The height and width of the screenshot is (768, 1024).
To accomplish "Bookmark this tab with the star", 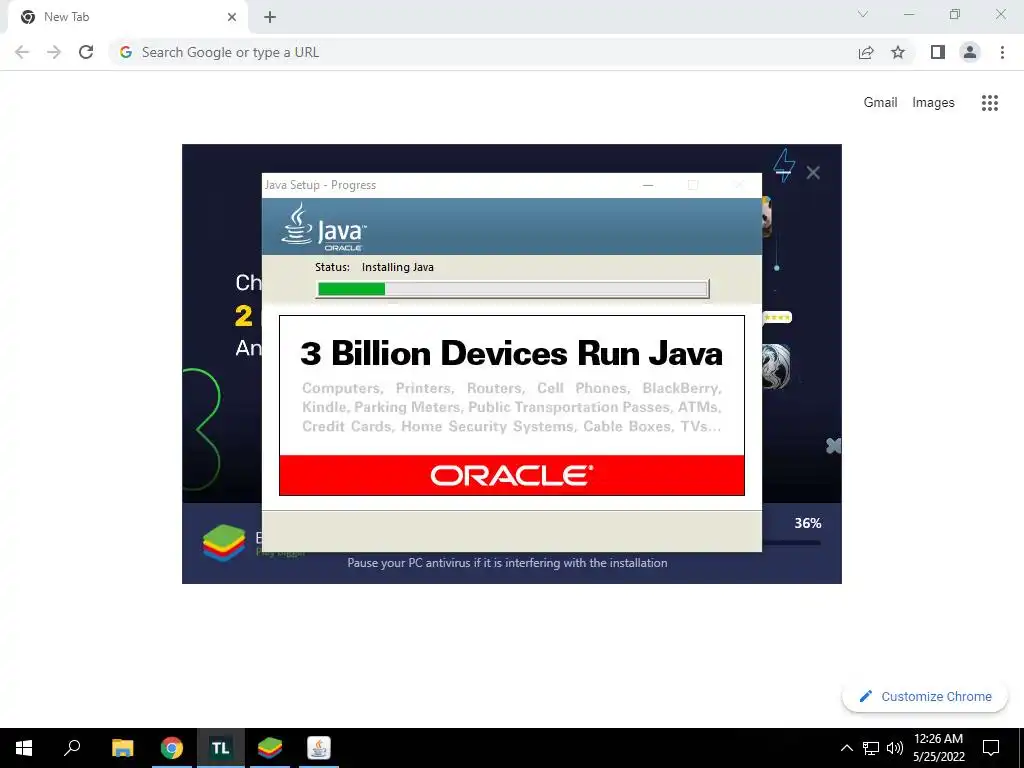I will [x=898, y=52].
